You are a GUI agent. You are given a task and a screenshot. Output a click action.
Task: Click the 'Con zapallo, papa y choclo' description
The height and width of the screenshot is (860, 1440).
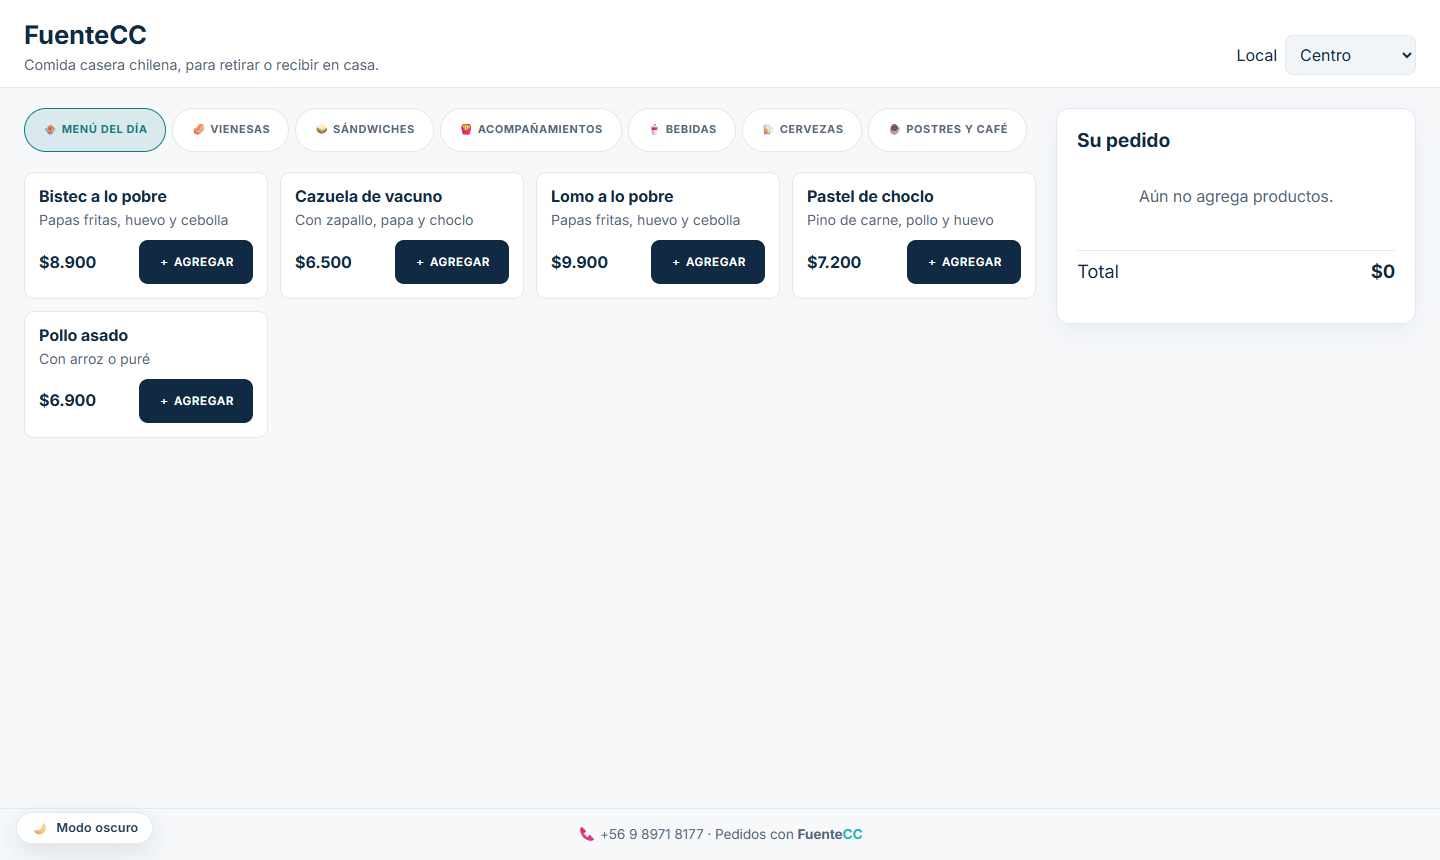[x=384, y=220]
